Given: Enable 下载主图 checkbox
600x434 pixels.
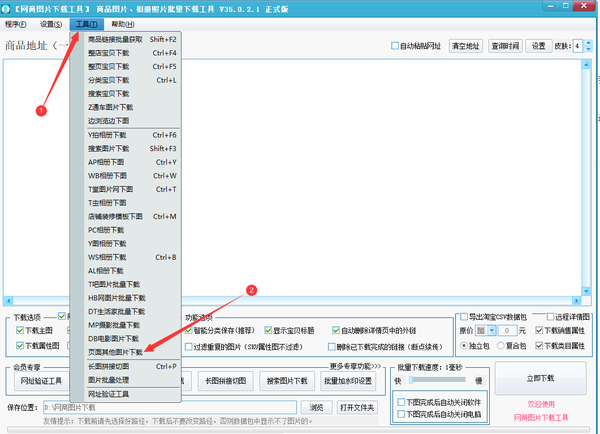Looking at the screenshot, I should tap(18, 329).
